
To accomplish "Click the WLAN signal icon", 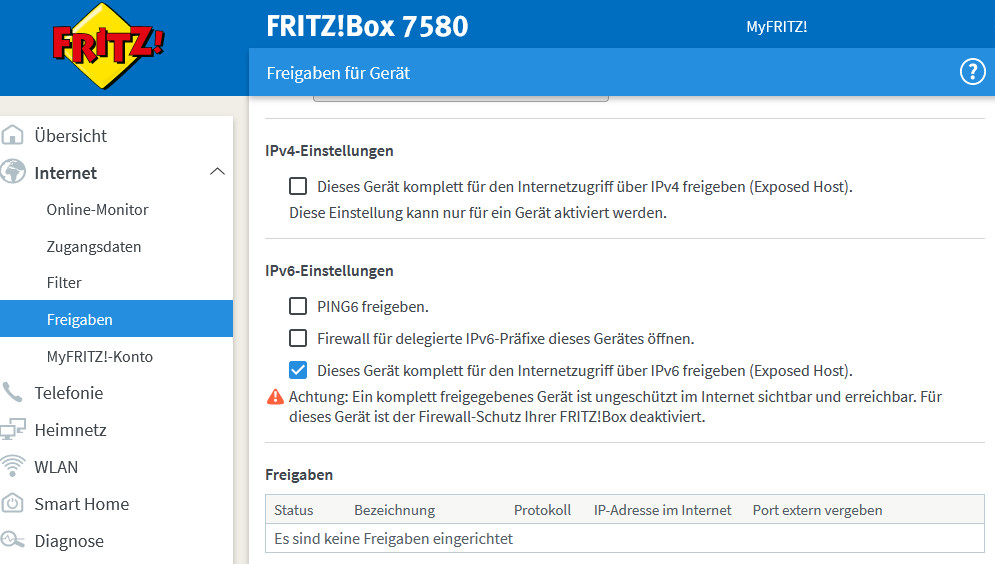I will click(x=13, y=466).
